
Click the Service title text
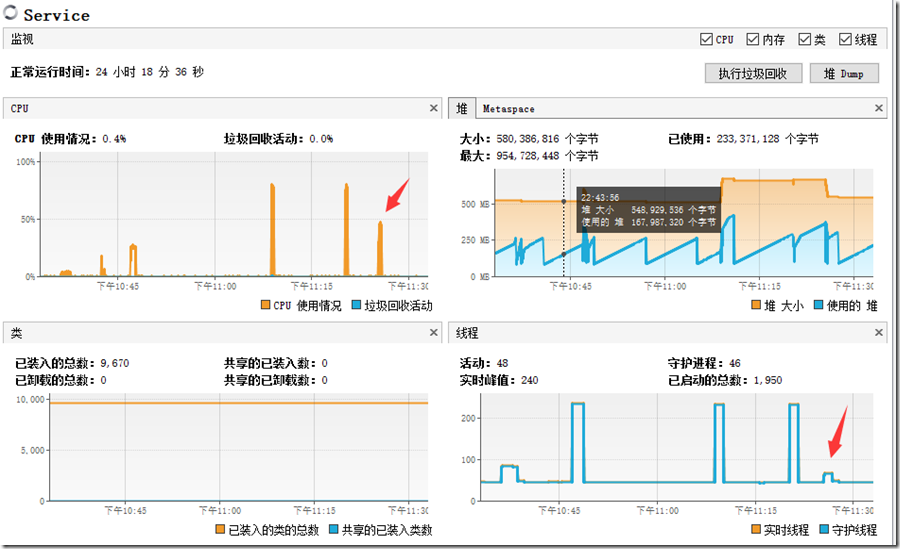click(57, 15)
